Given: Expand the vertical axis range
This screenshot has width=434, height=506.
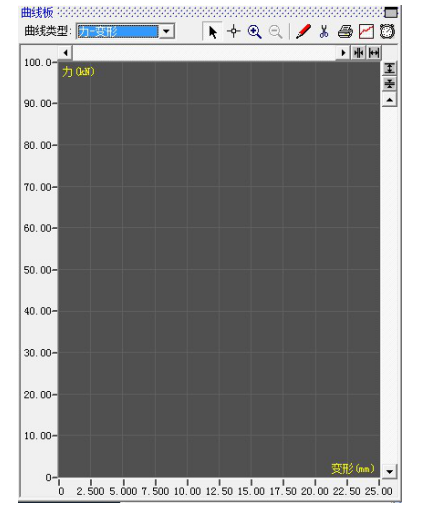Looking at the screenshot, I should (x=389, y=68).
